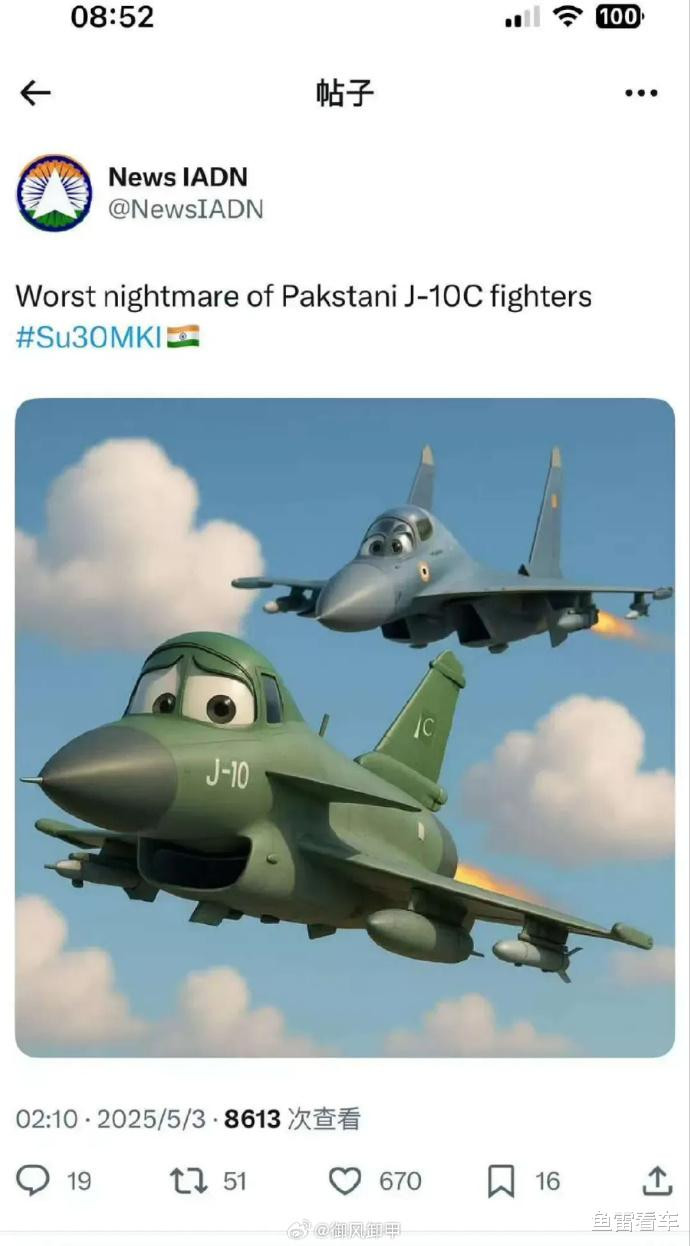Tap the cellular signal bars icon
Viewport: 690px width, 1246px height.
(522, 18)
